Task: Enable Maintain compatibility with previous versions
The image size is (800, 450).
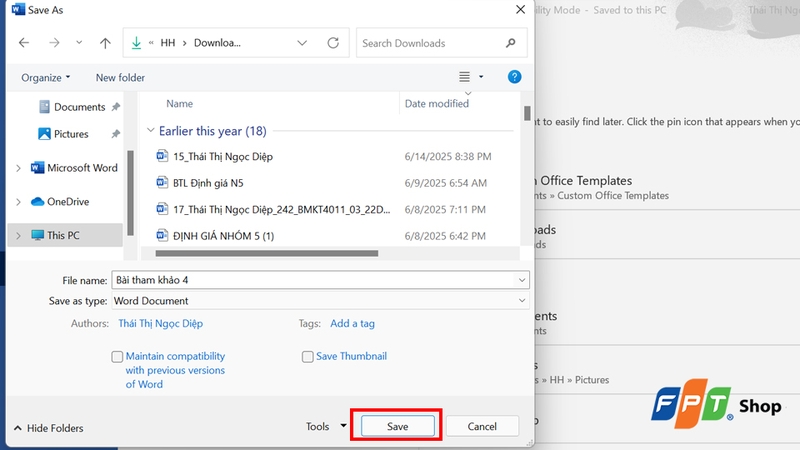Action: pyautogui.click(x=118, y=356)
